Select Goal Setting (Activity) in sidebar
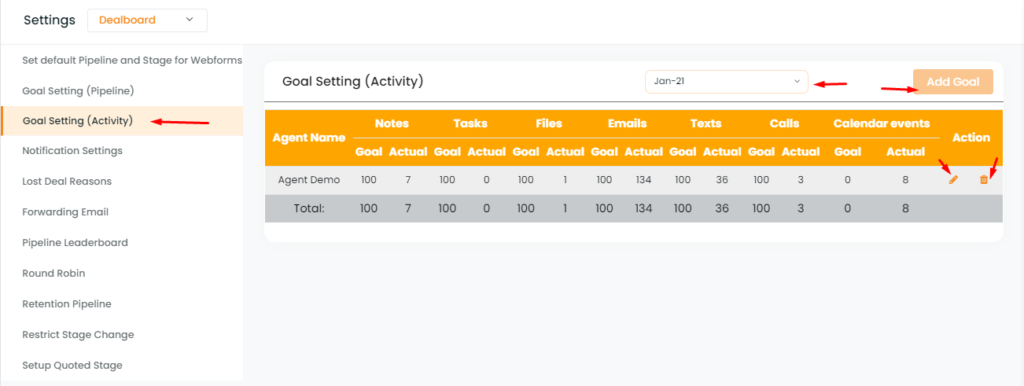Screen dimensions: 1024x386 tap(78, 121)
